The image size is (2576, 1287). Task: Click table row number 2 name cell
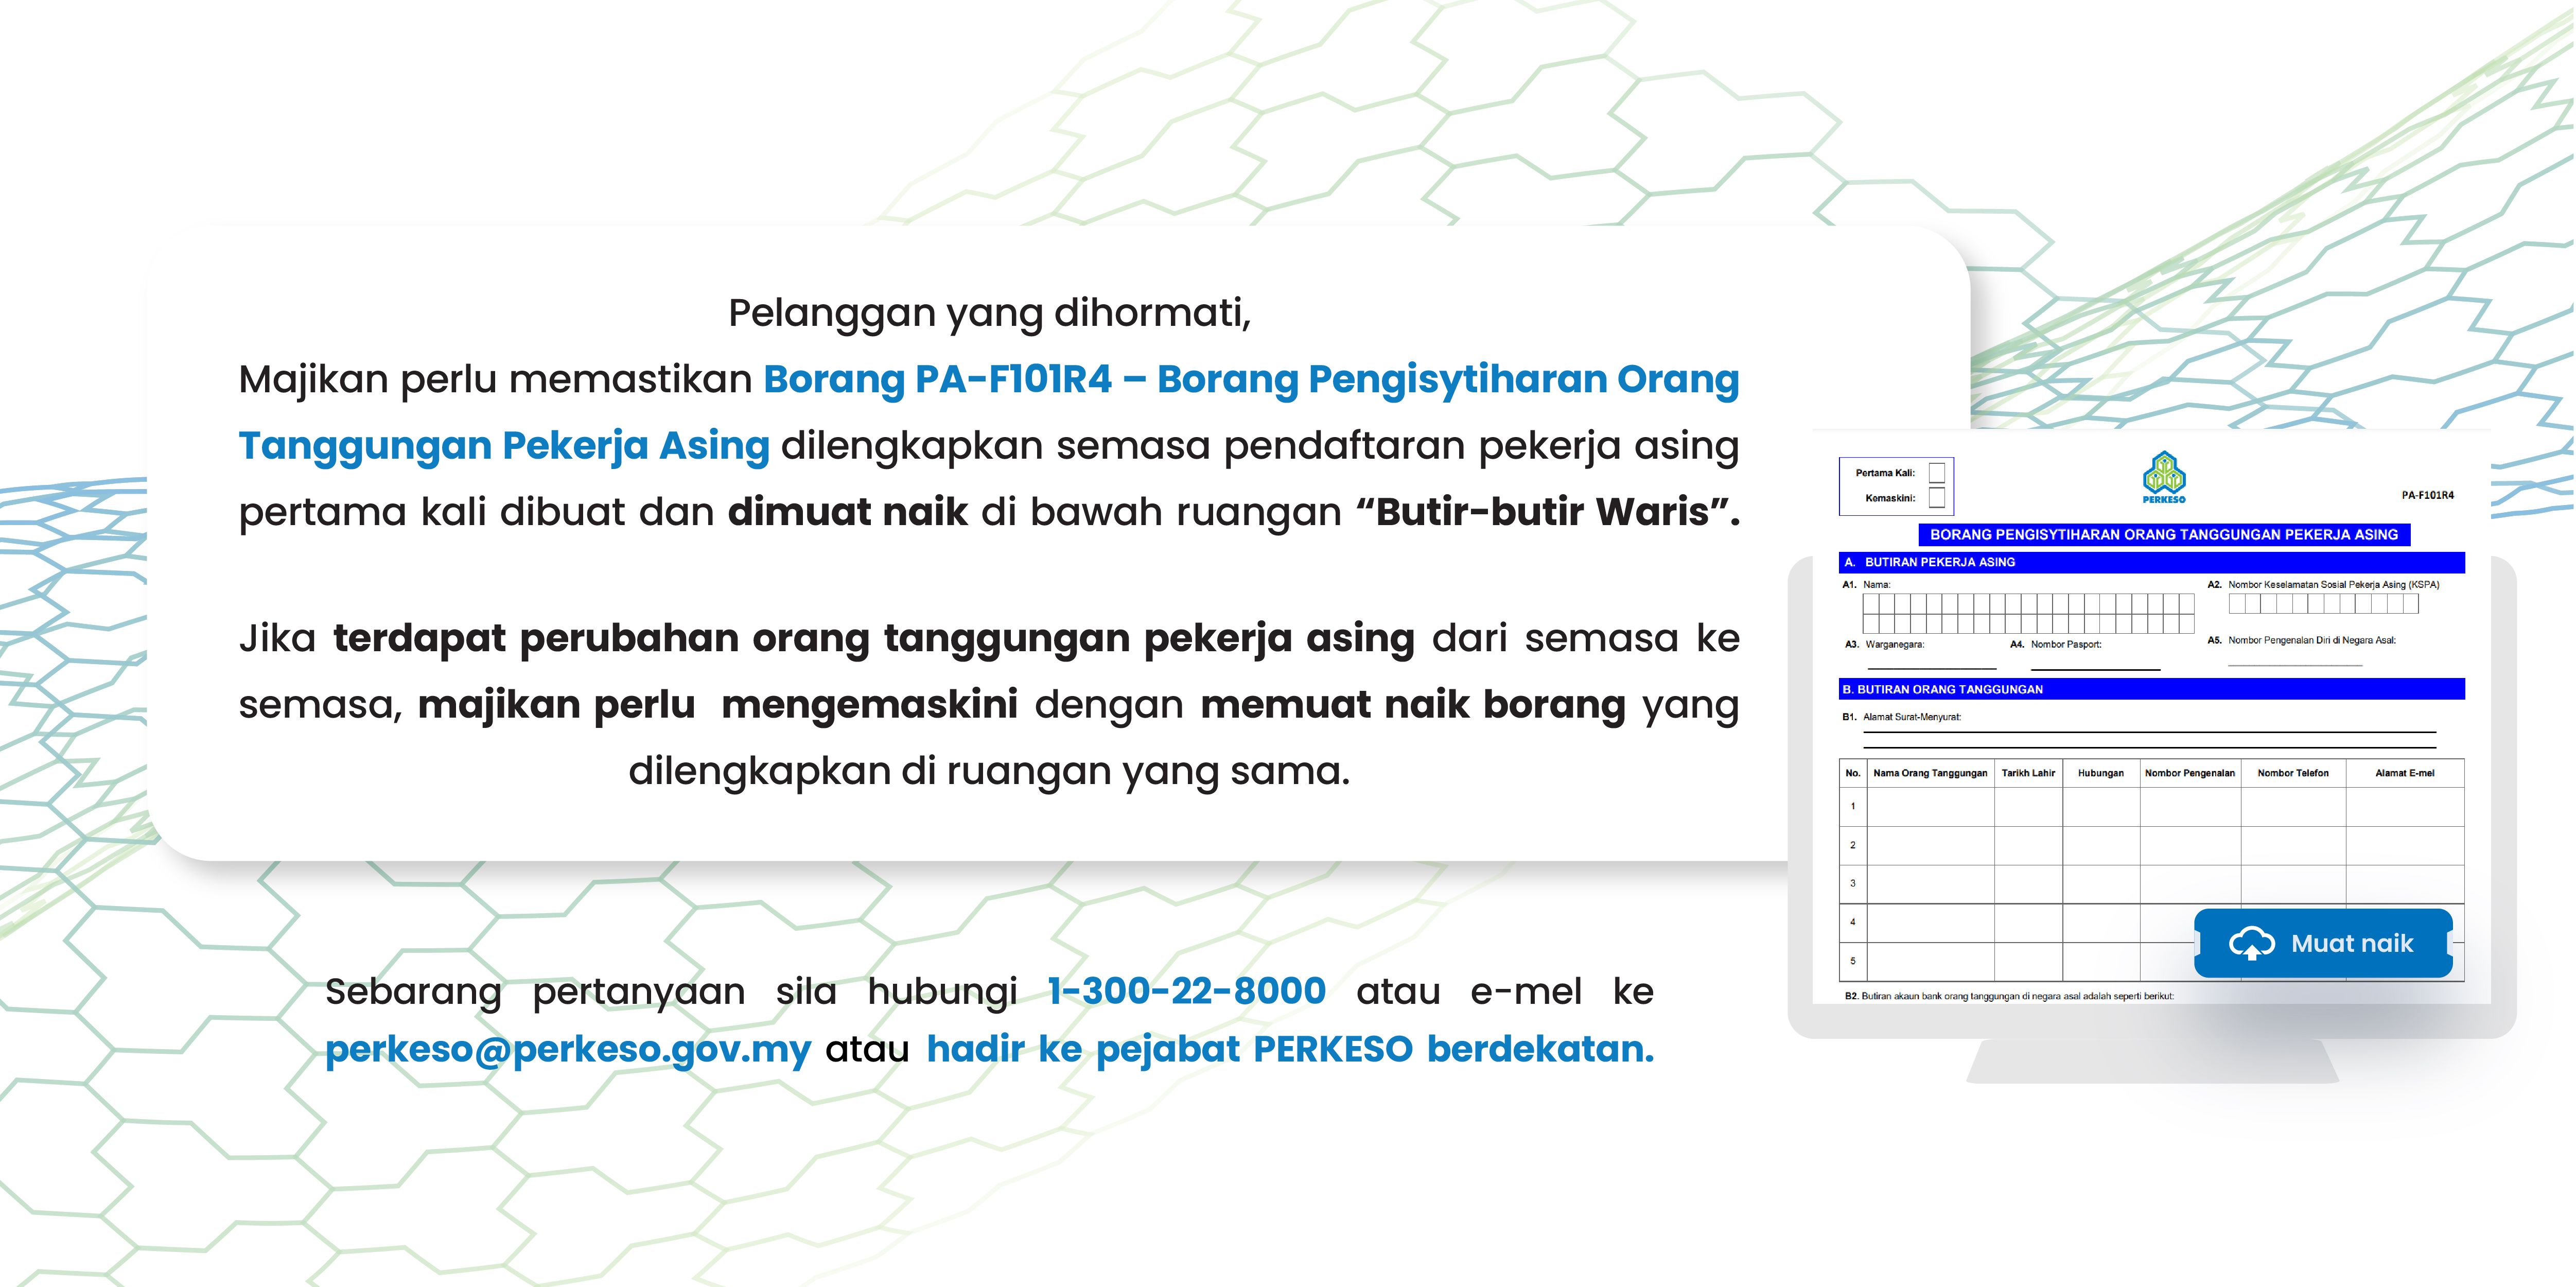1930,845
